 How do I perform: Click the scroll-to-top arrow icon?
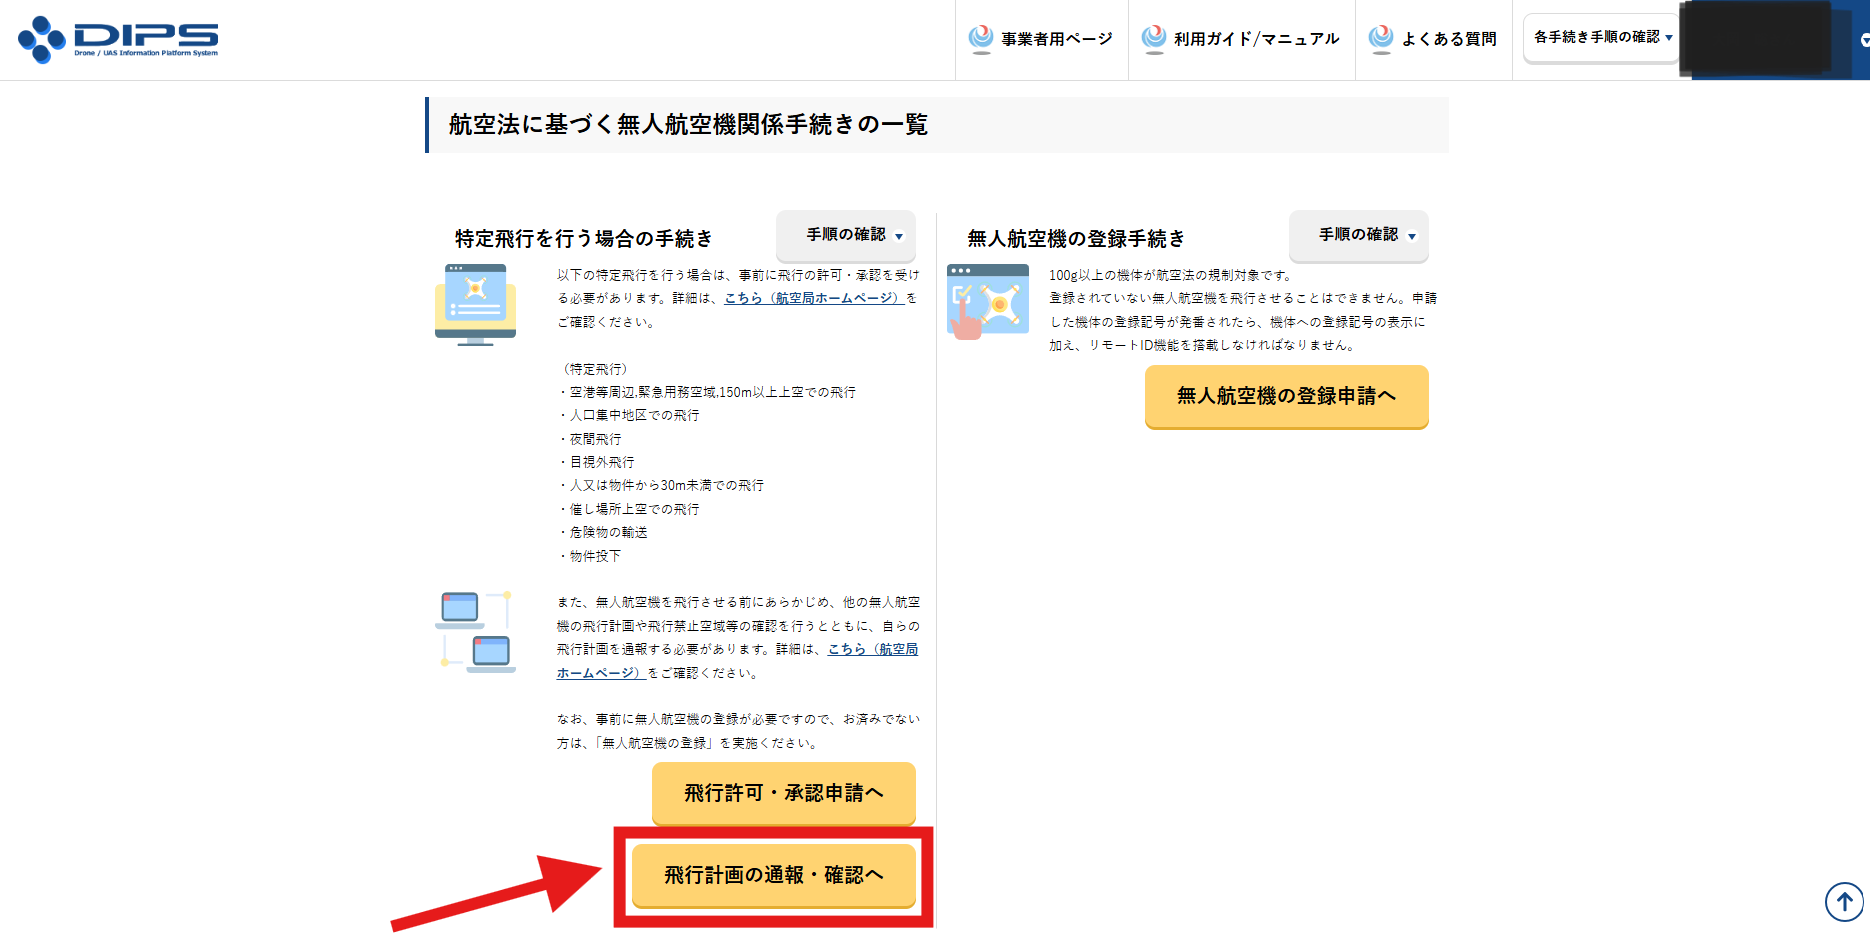(x=1844, y=901)
